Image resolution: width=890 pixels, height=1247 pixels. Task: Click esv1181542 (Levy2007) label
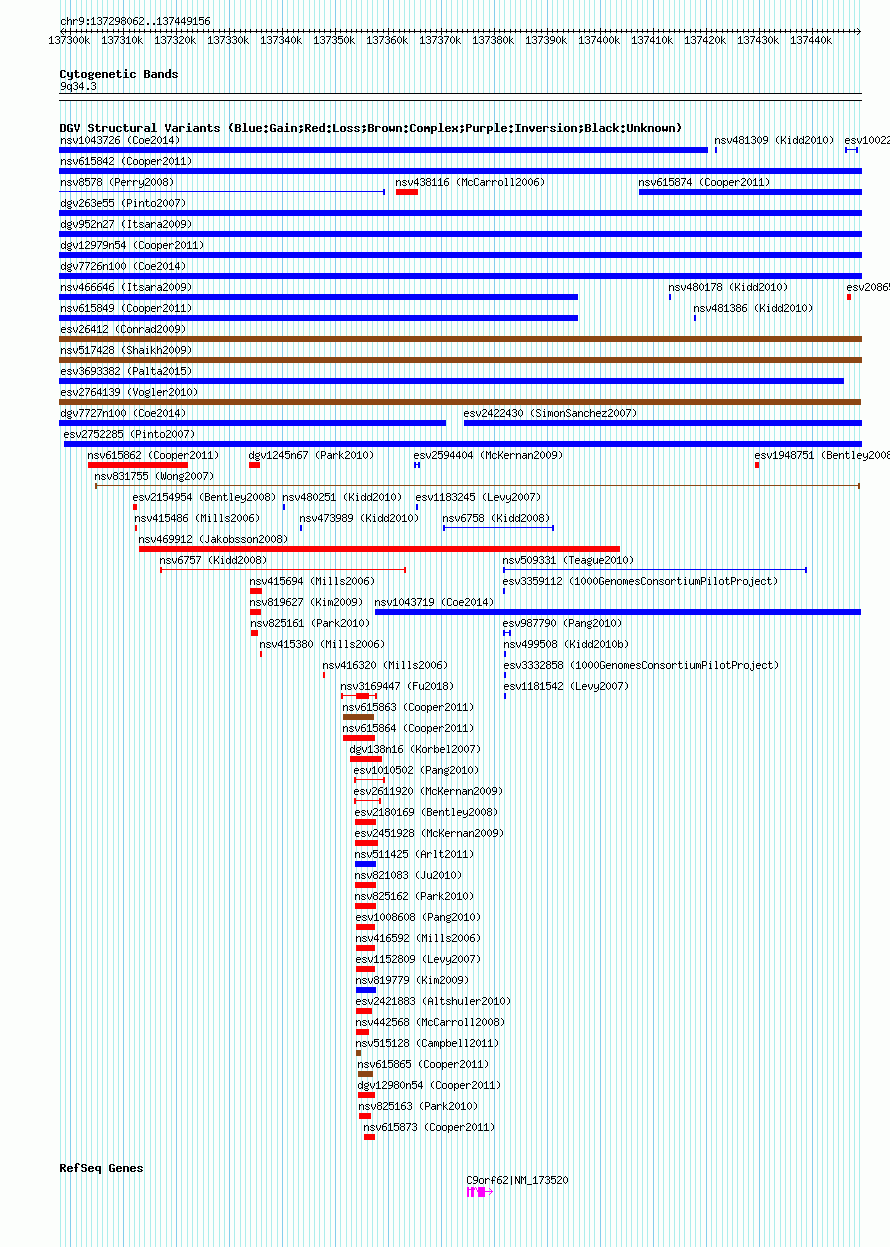(565, 686)
